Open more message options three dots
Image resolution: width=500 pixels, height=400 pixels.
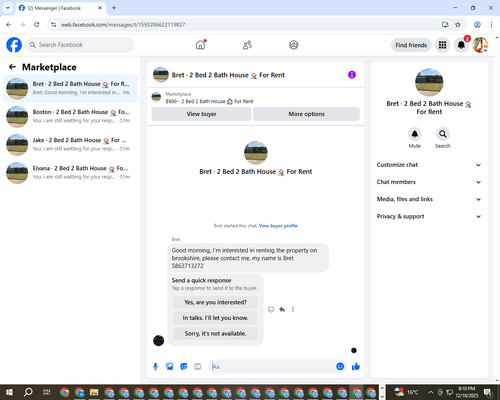coord(293,309)
